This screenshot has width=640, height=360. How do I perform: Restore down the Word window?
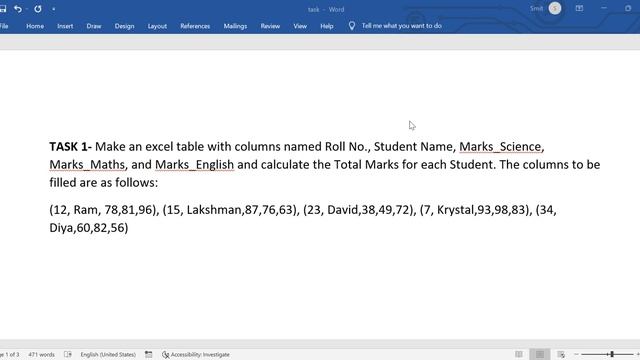point(628,8)
